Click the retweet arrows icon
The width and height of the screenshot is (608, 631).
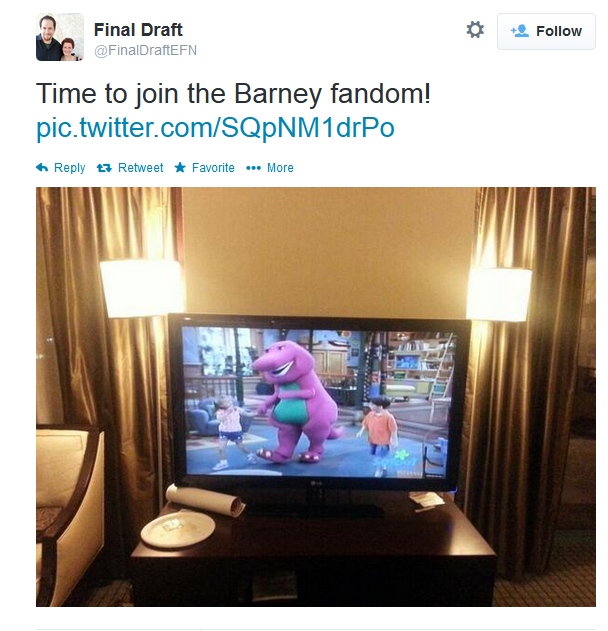(104, 168)
